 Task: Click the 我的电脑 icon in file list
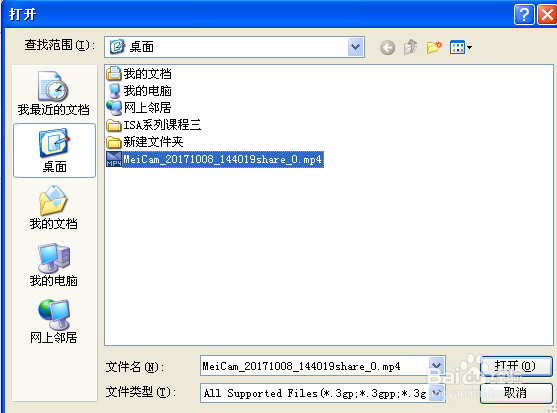pos(114,91)
